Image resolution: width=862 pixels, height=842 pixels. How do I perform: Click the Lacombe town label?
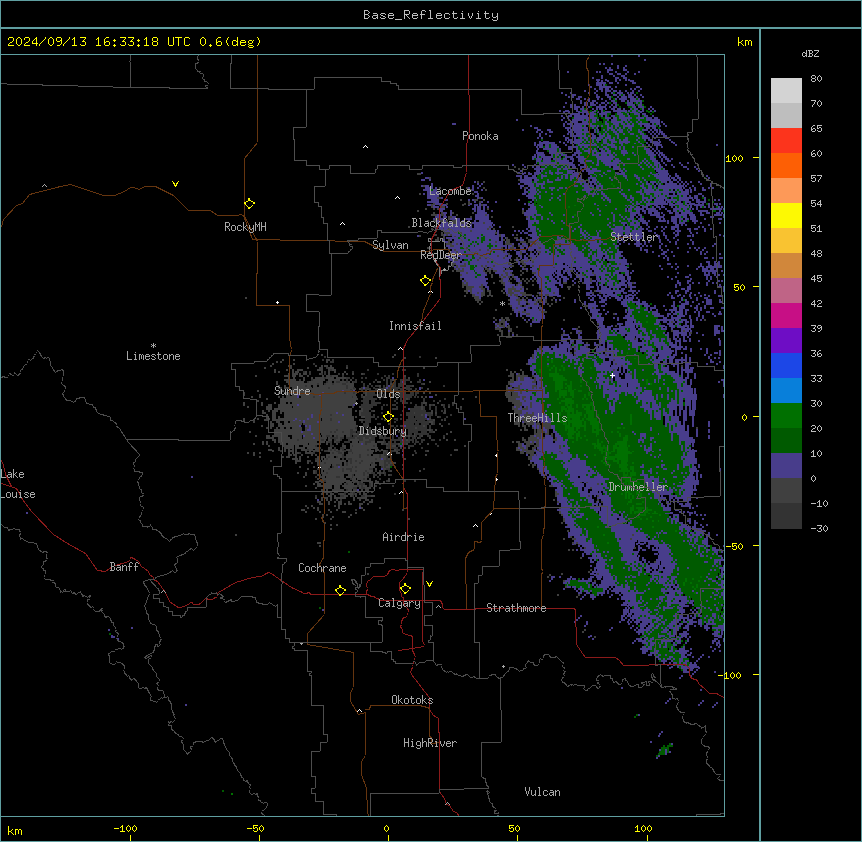coord(450,191)
